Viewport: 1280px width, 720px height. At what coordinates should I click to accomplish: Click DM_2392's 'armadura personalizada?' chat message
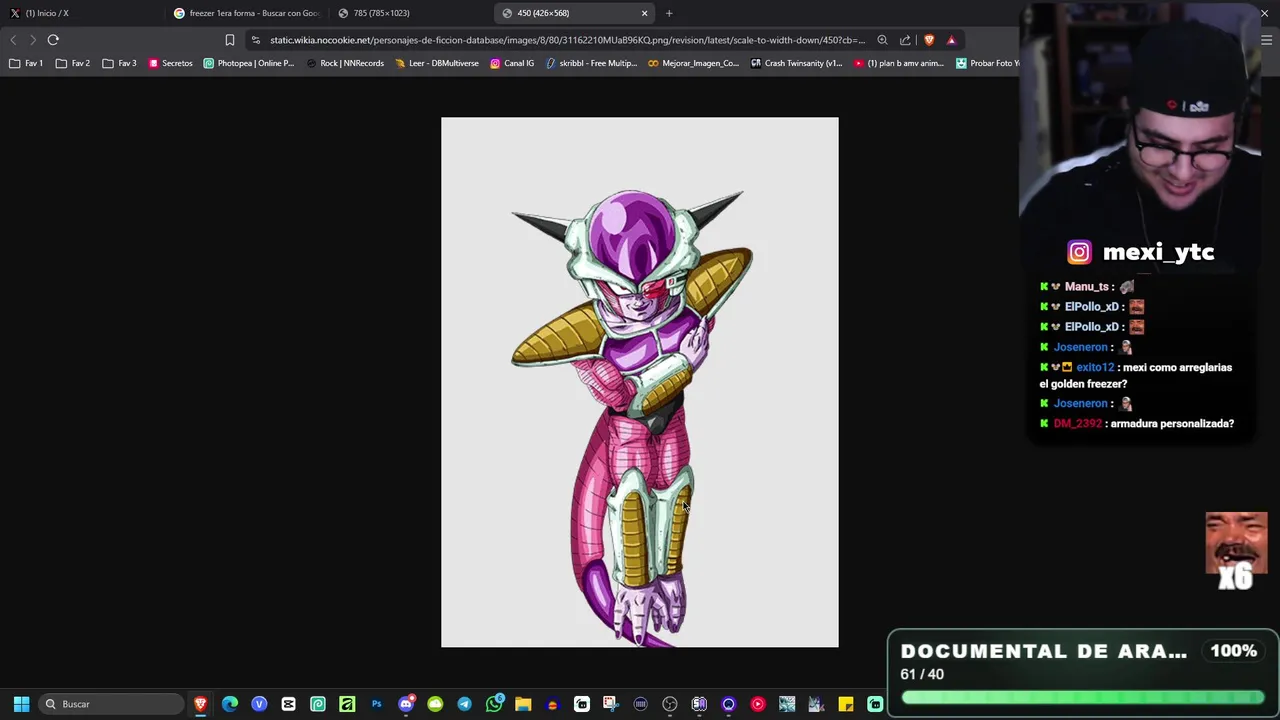click(x=1138, y=423)
